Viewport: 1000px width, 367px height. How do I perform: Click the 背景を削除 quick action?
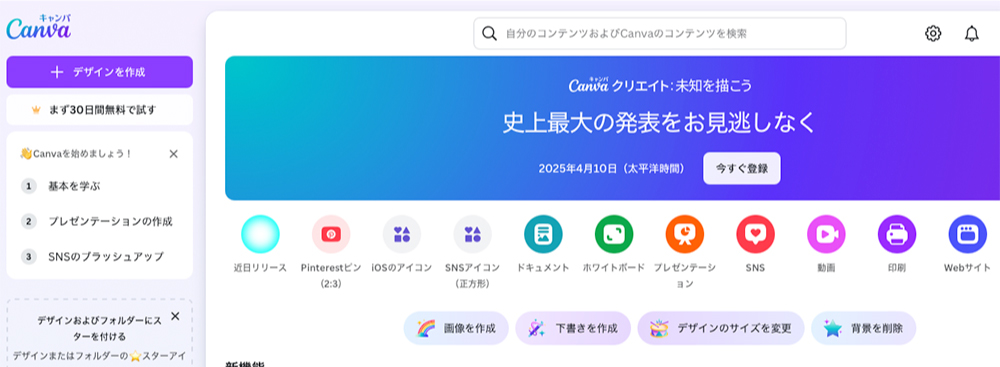point(864,328)
